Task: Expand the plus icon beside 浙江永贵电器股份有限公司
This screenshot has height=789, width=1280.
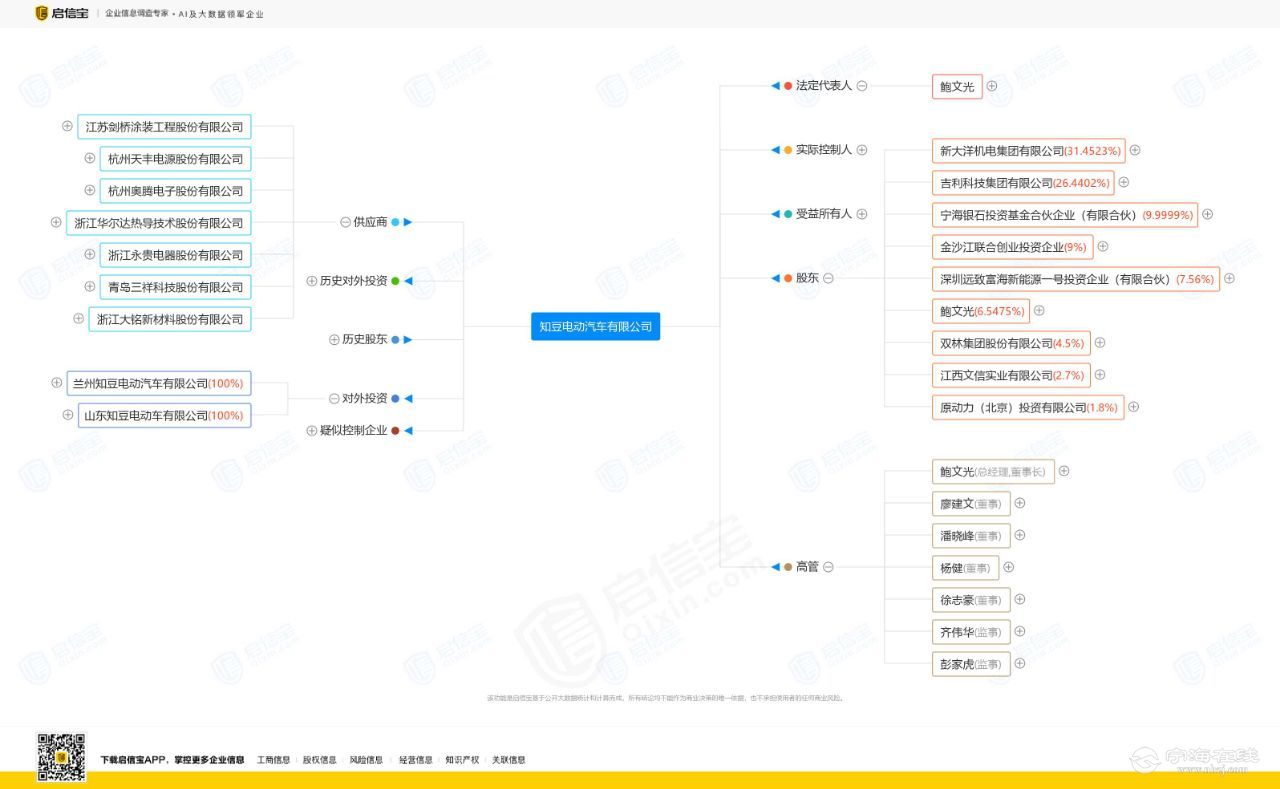Action: 90,254
